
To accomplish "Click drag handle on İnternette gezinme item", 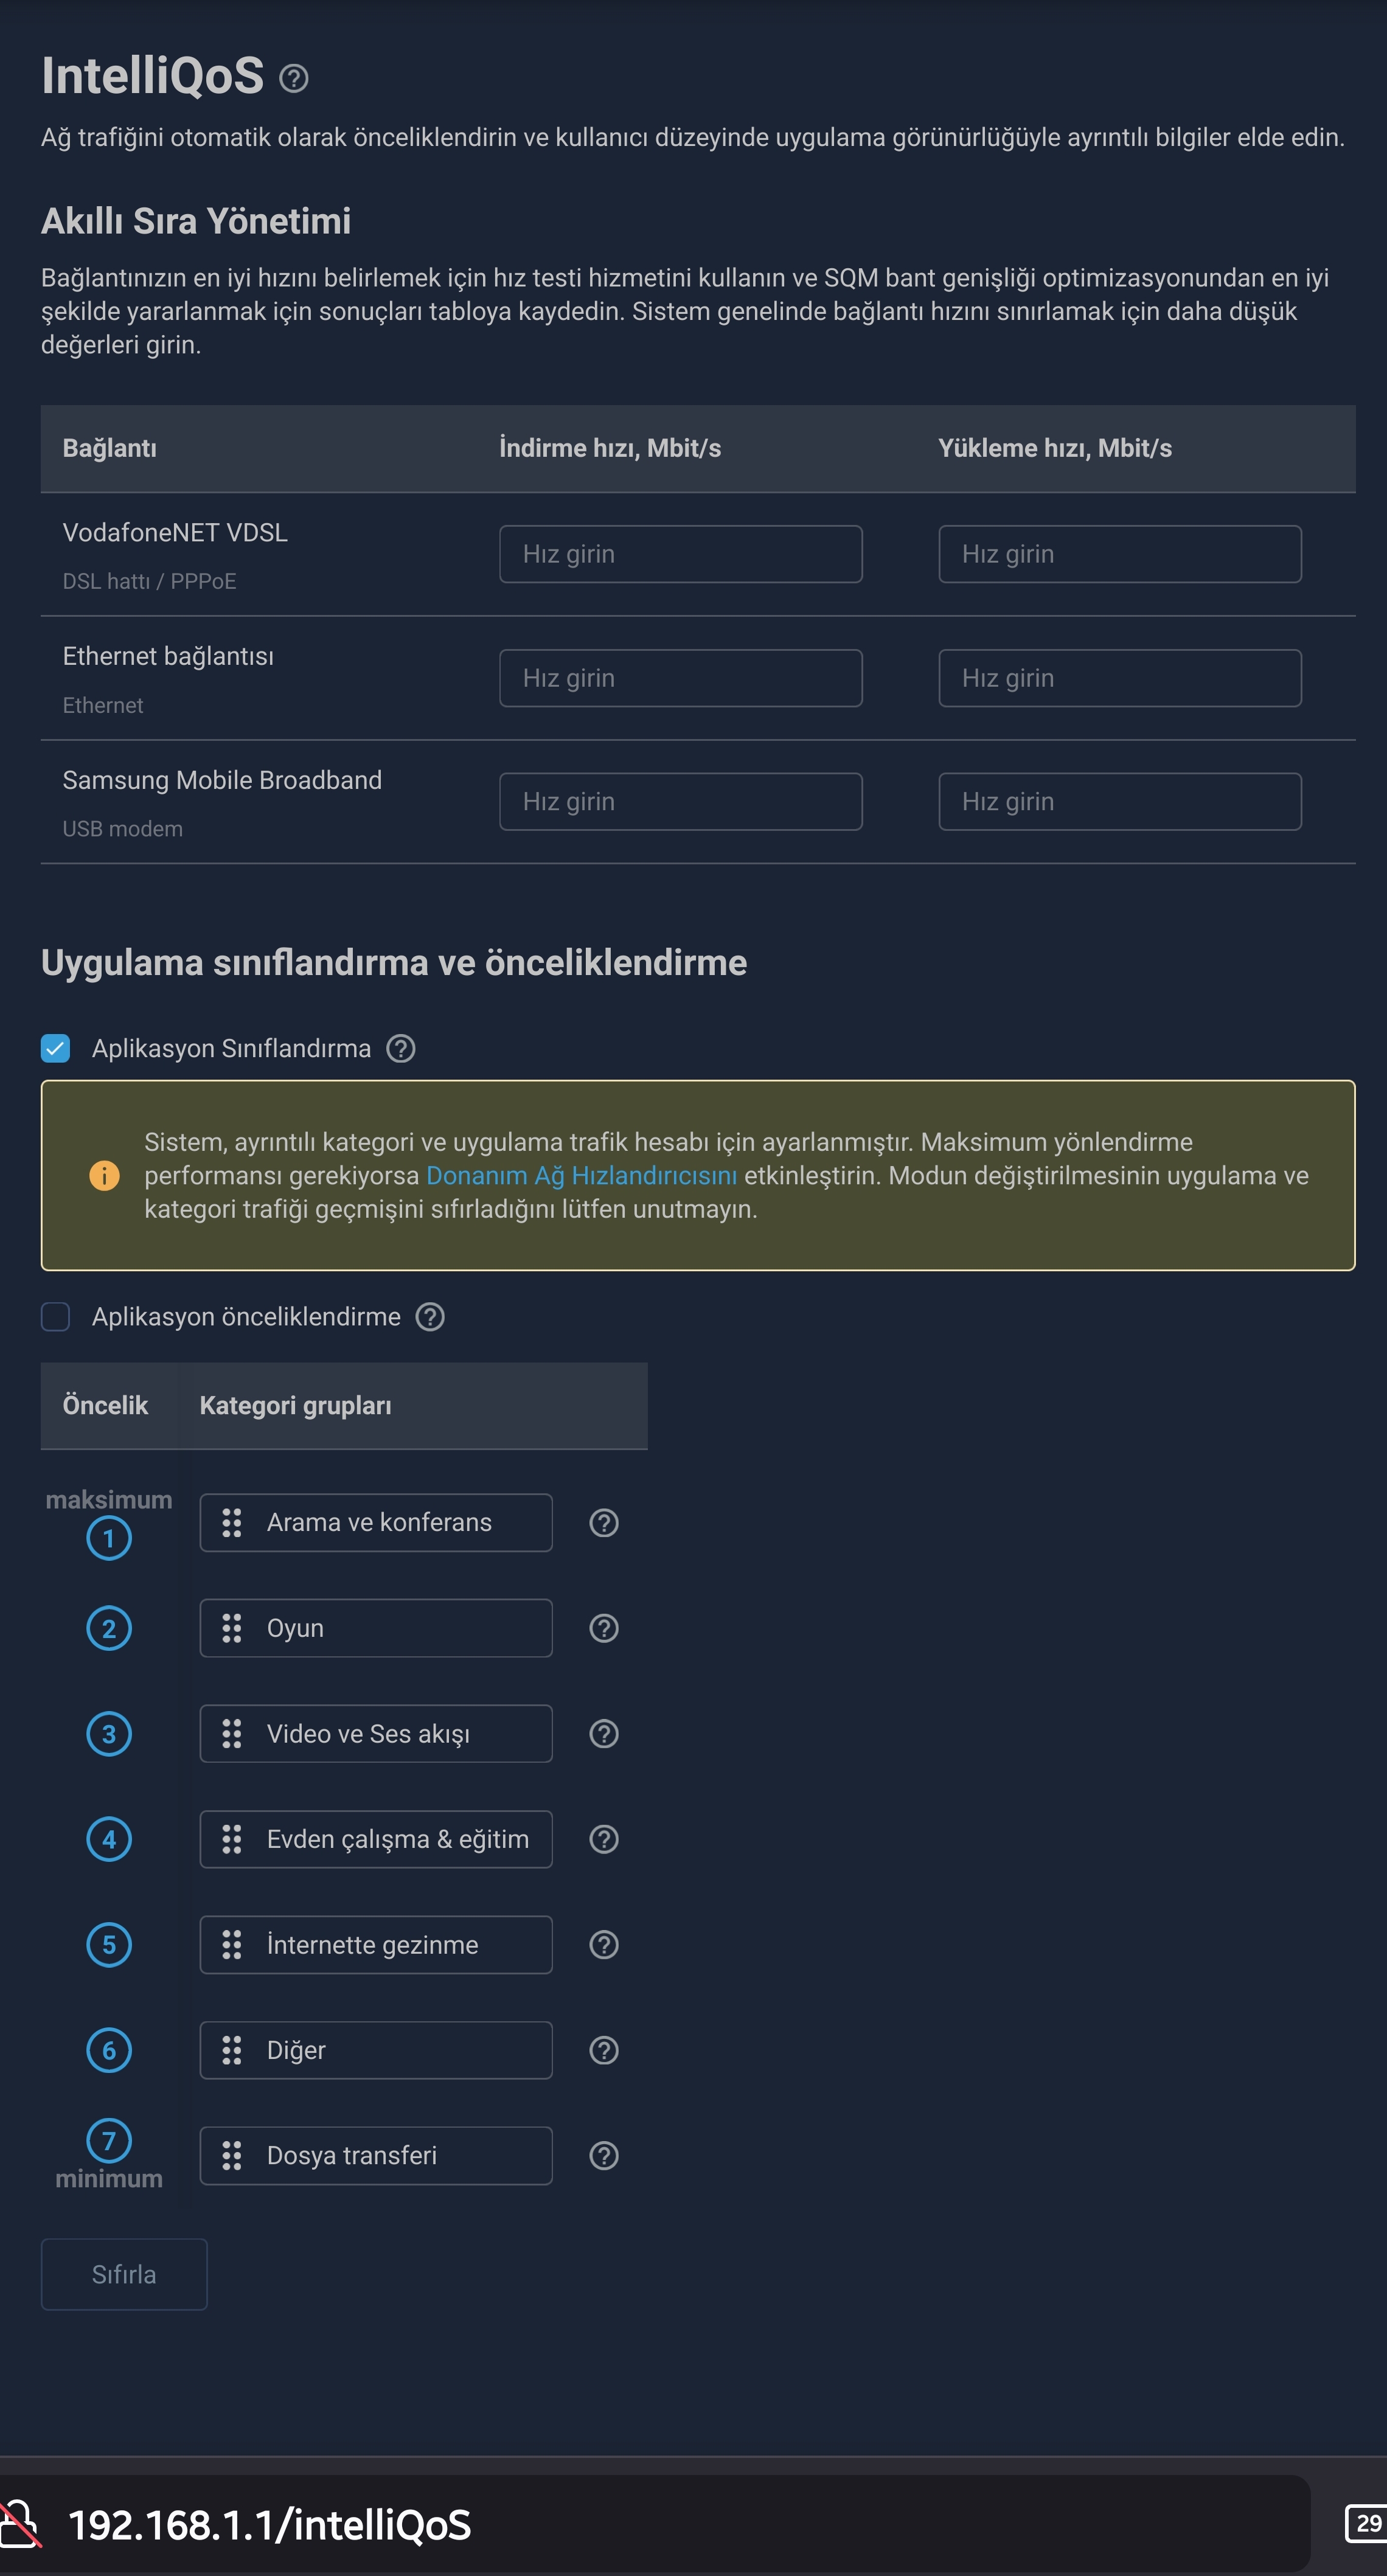I will 232,1944.
